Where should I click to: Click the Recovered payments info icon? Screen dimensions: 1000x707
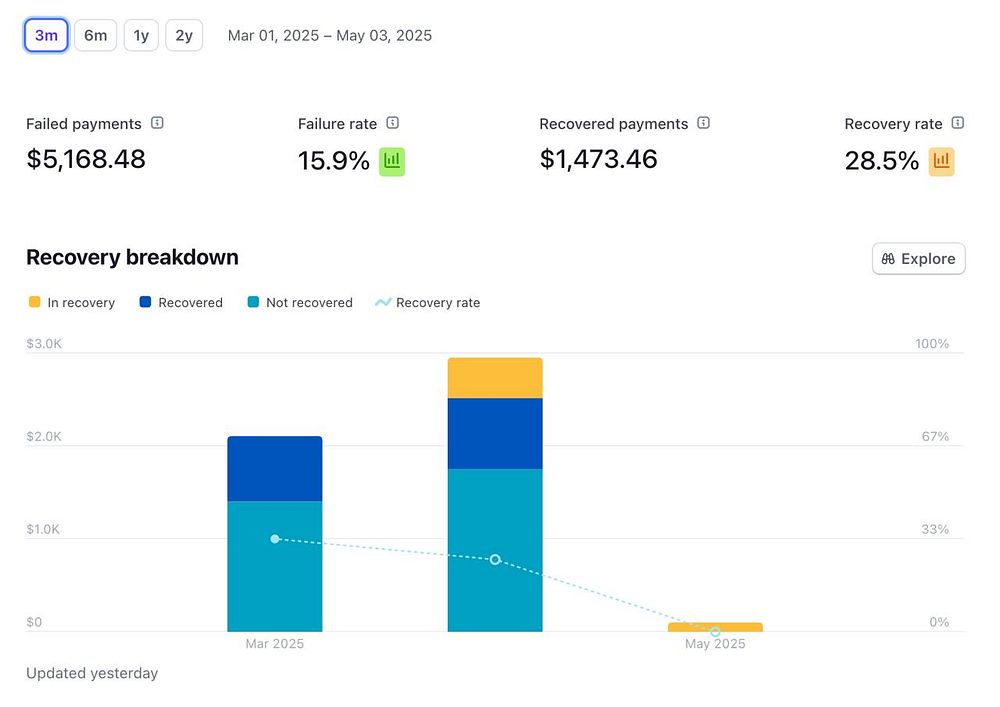pyautogui.click(x=704, y=123)
